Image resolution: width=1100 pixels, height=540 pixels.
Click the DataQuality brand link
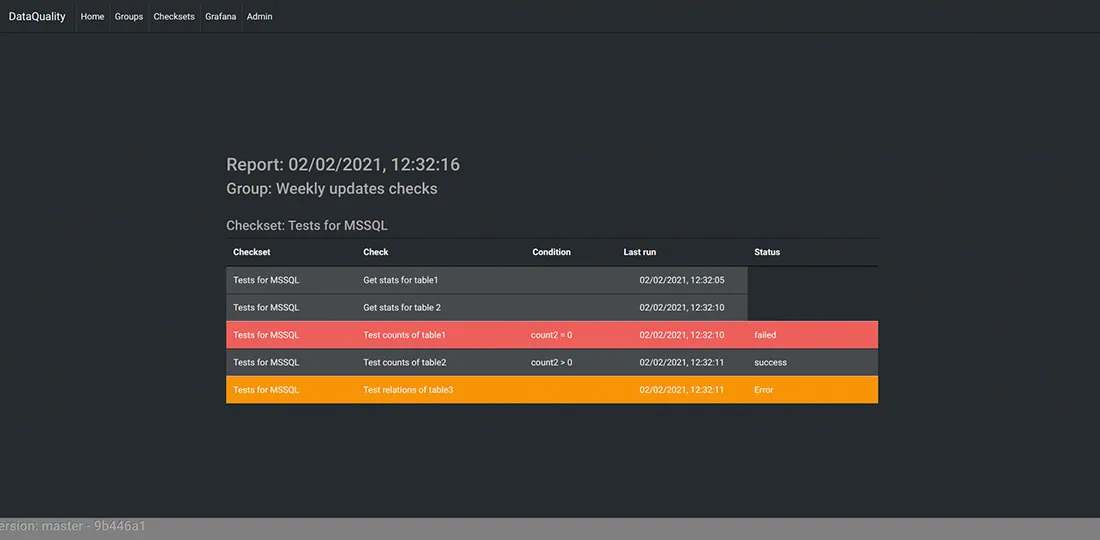click(37, 16)
